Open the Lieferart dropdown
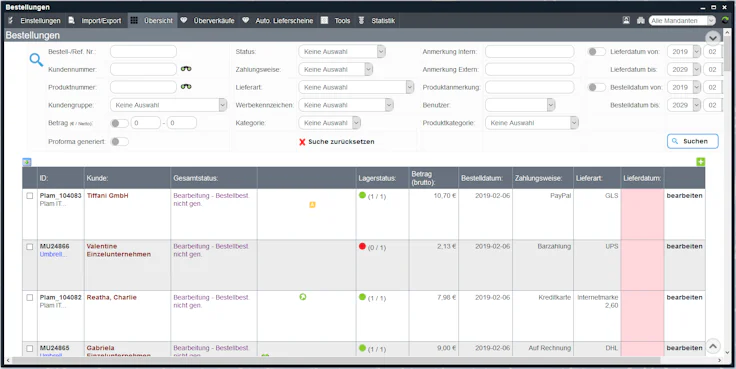The width and height of the screenshot is (736, 369). point(356,87)
